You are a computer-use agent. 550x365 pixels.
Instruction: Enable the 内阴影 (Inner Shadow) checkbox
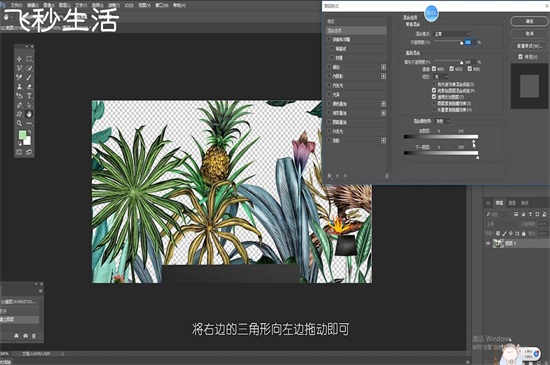click(329, 76)
